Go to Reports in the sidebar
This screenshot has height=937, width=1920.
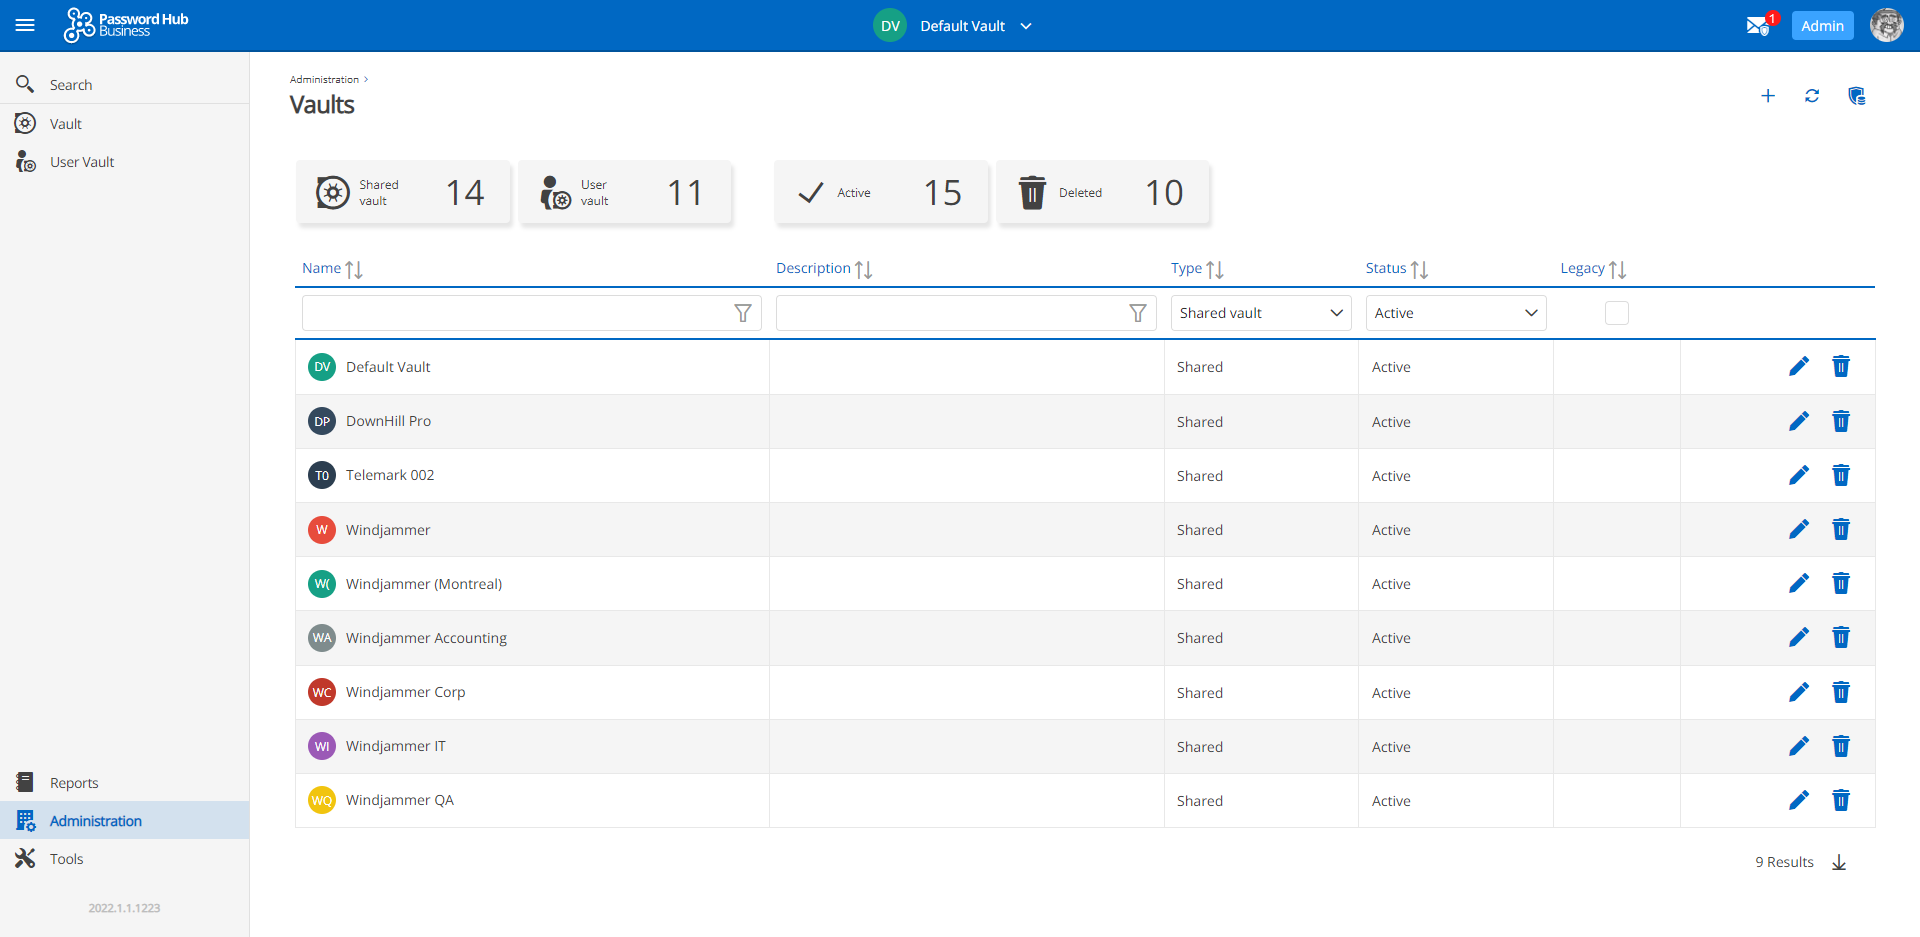(x=74, y=783)
